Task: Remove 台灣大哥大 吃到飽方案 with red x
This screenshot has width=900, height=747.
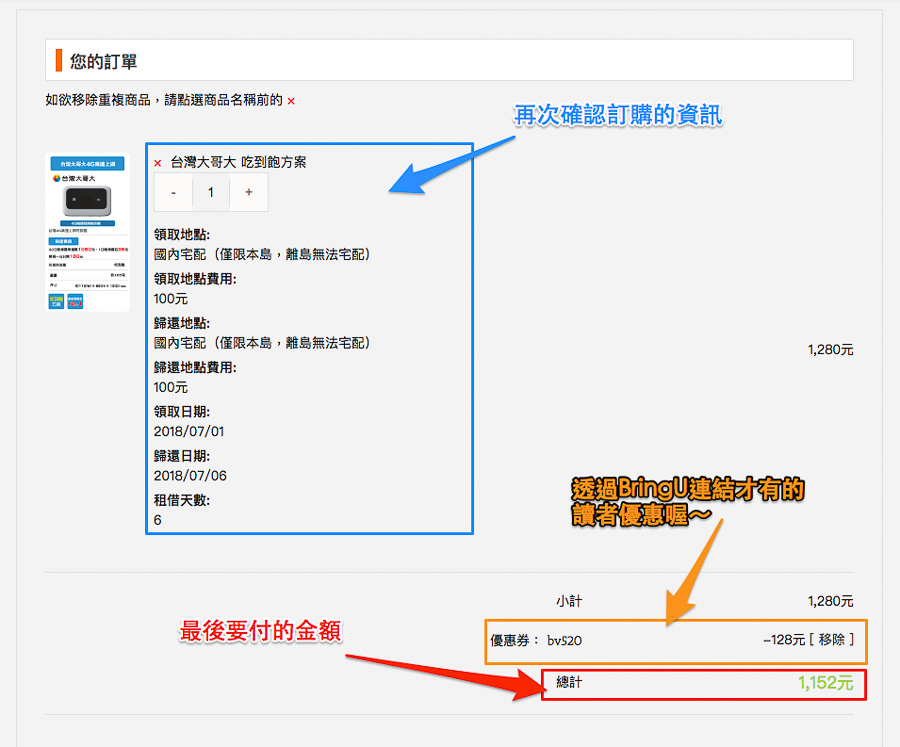Action: point(158,163)
